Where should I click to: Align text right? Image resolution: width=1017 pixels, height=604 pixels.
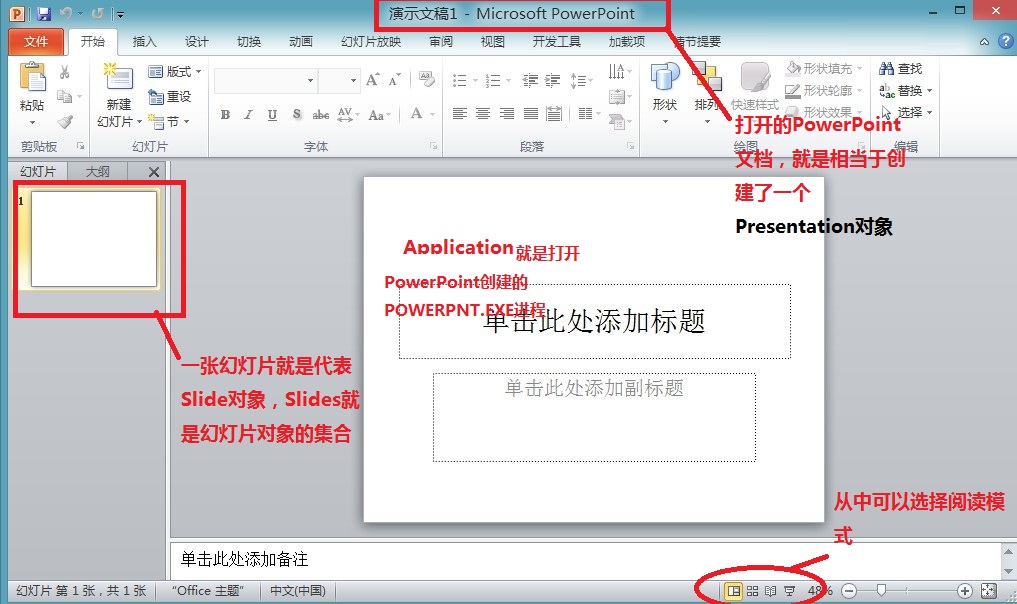507,114
